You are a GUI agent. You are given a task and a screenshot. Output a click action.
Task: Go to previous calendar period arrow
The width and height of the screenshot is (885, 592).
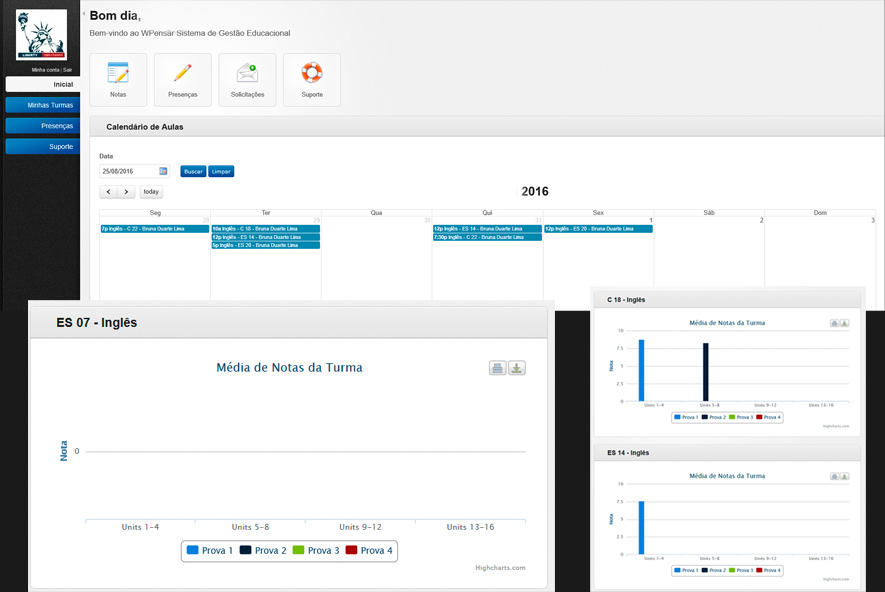click(108, 192)
